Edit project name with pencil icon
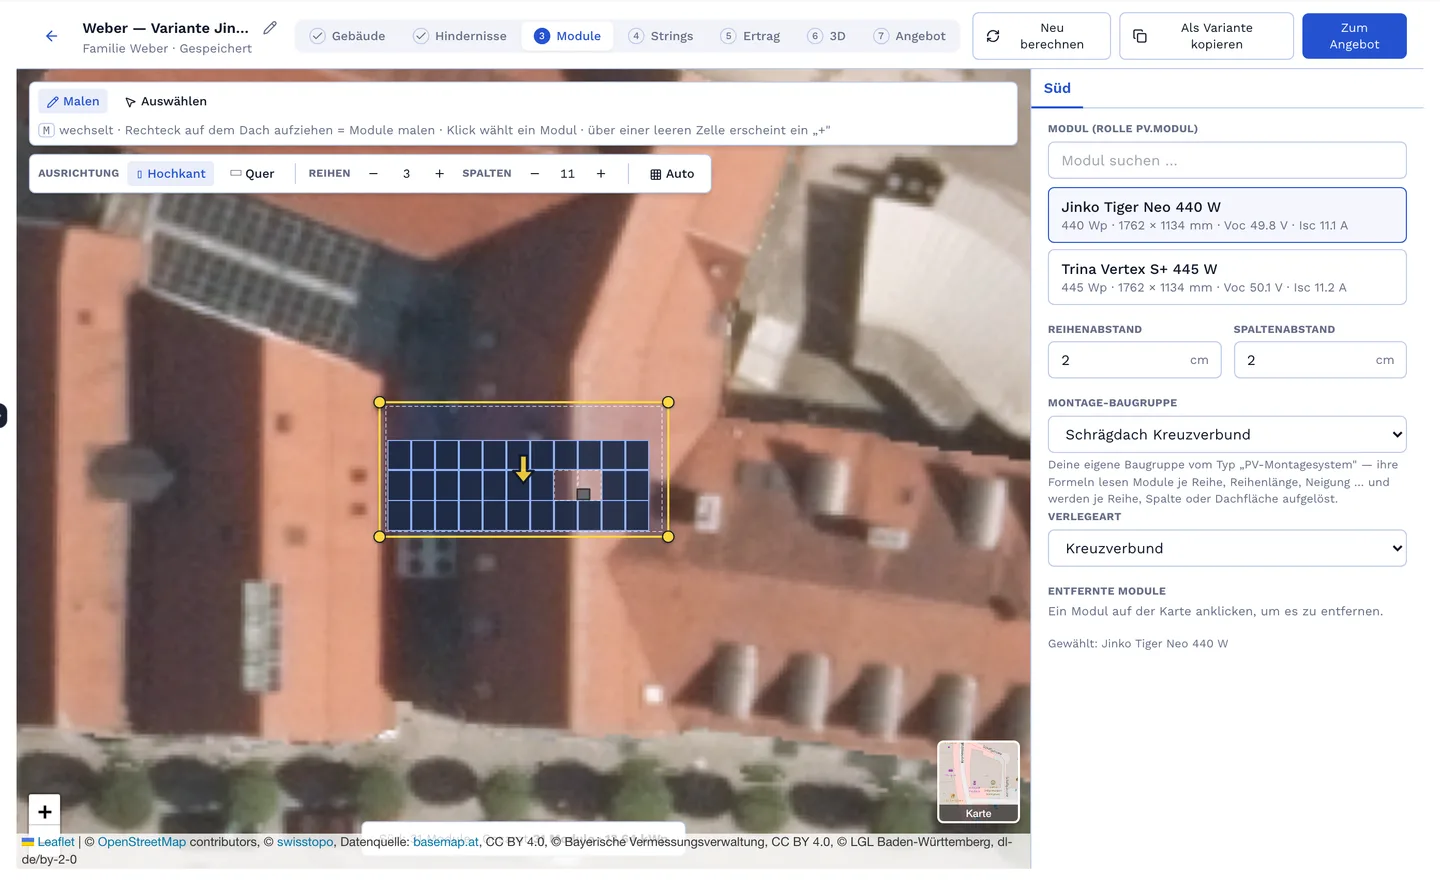This screenshot has width=1440, height=881. tap(270, 28)
